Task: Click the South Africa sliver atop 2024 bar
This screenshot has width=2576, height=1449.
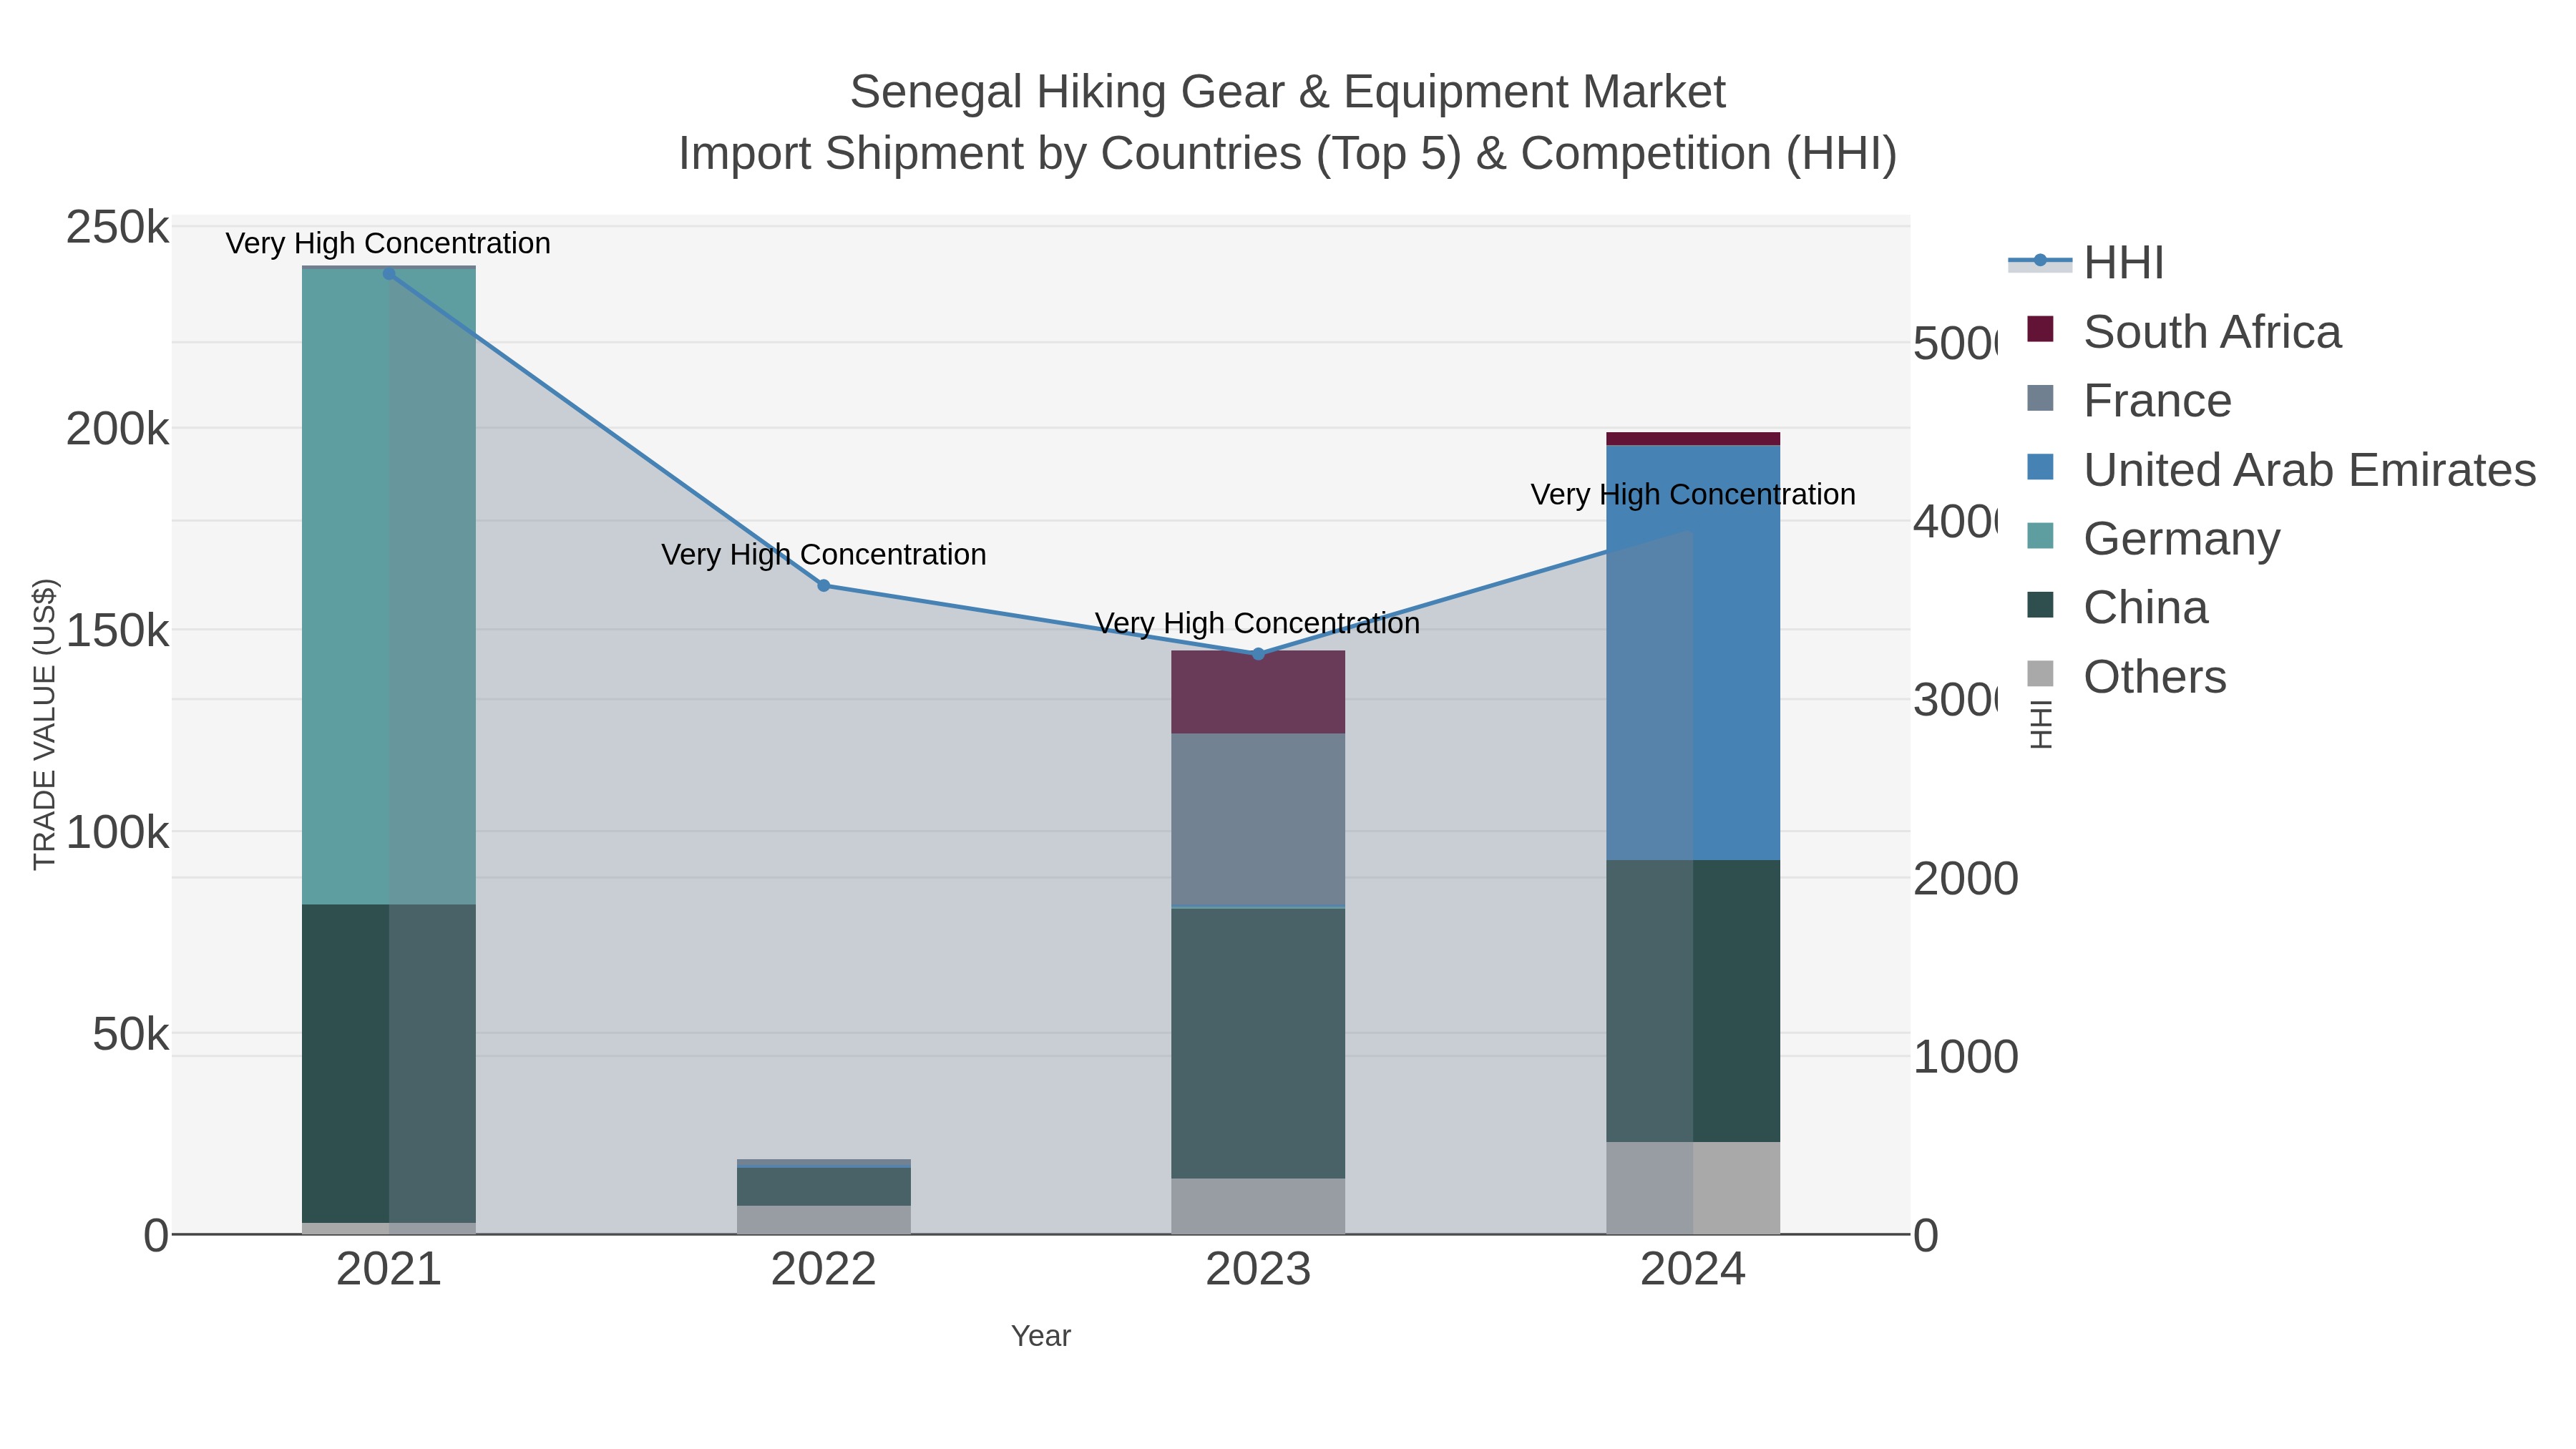Action: [x=1693, y=439]
